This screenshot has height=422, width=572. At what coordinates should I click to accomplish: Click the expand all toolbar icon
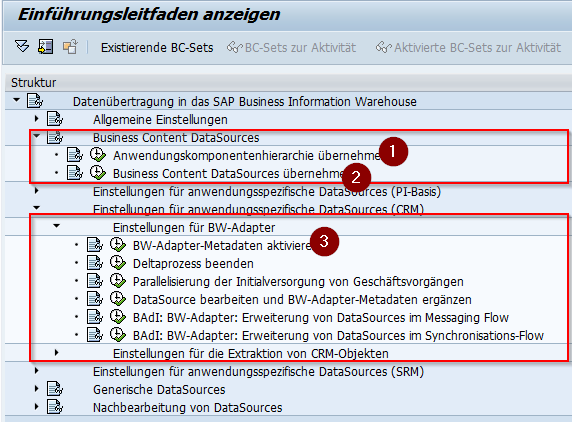point(22,46)
